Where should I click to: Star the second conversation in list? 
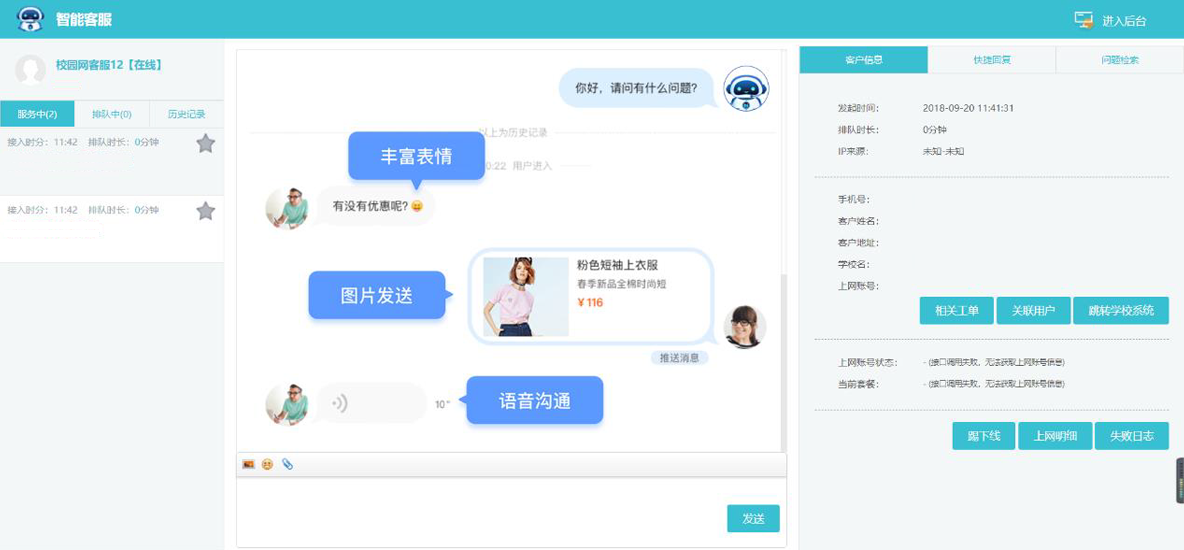point(205,211)
